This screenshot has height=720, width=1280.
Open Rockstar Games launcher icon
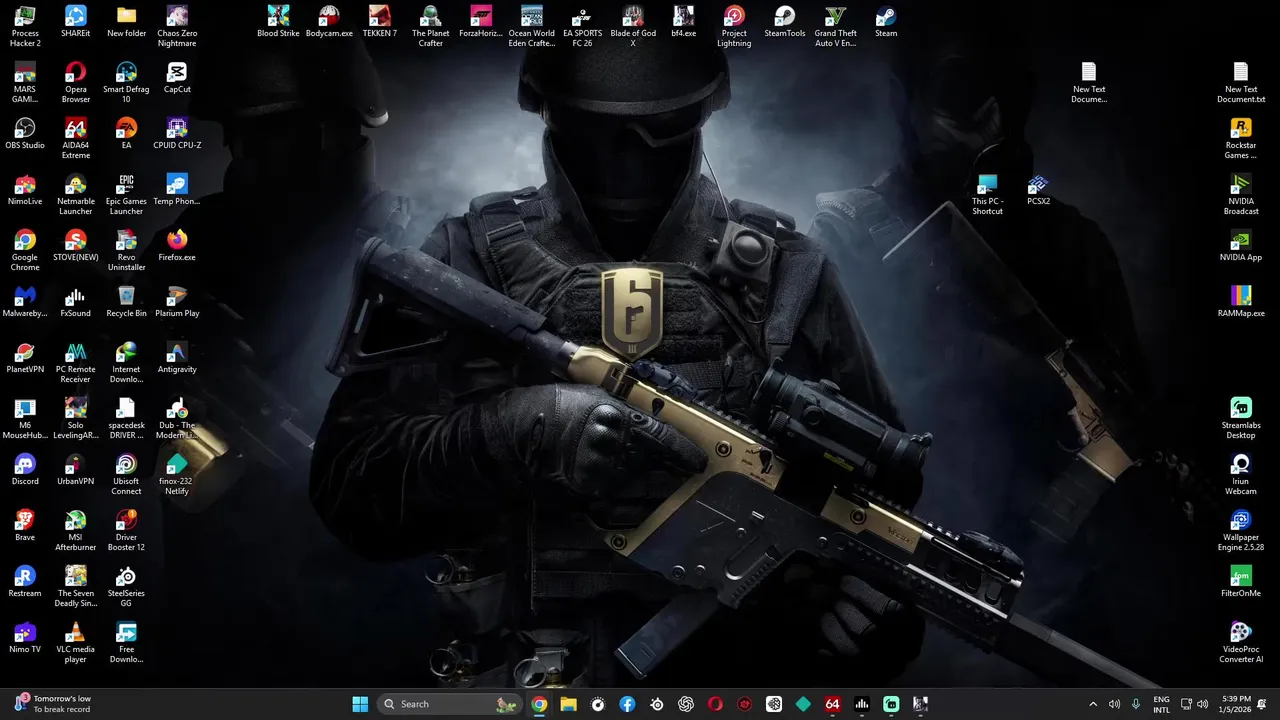pos(1241,138)
